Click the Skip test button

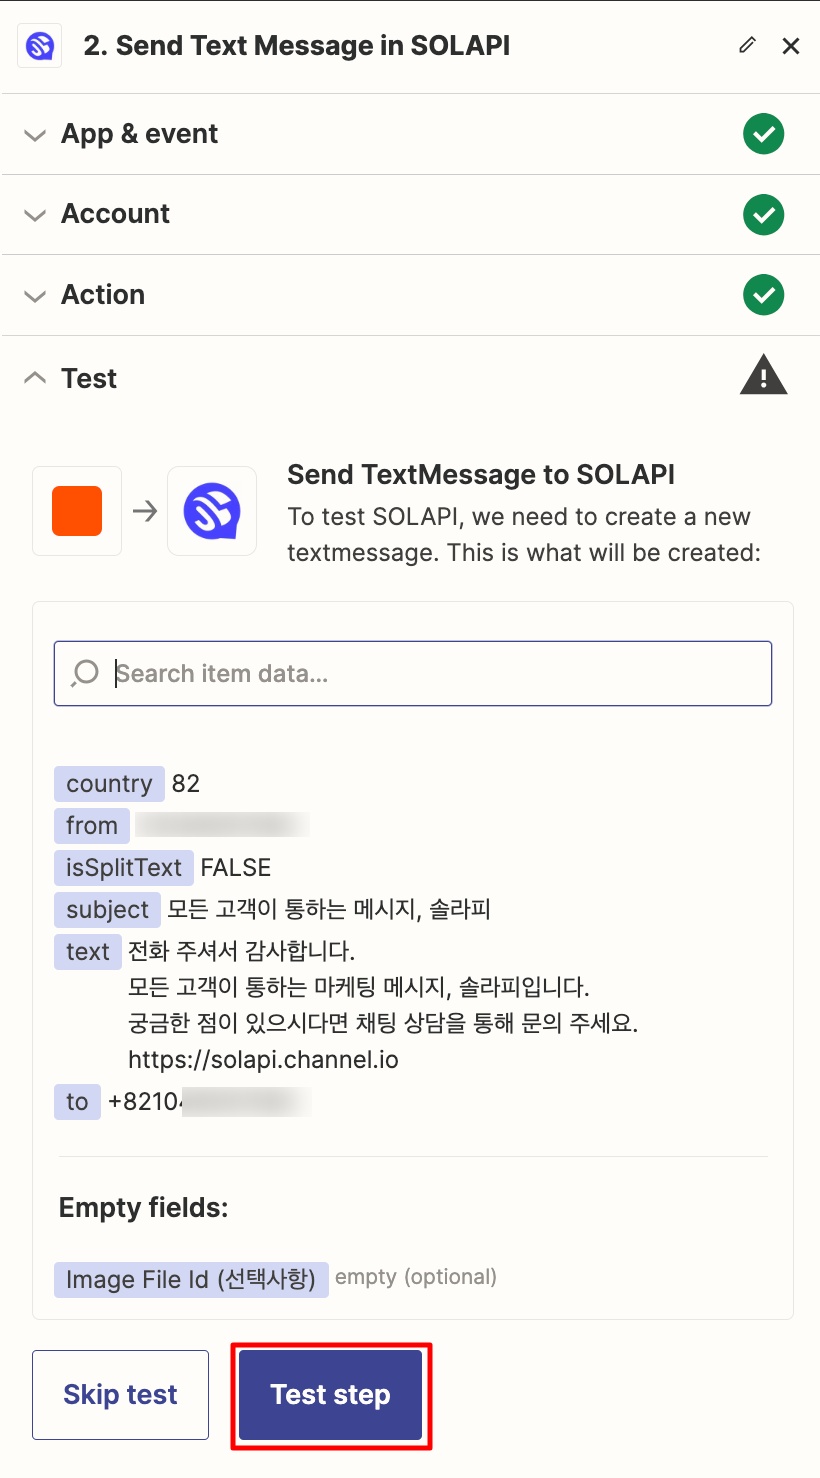coord(120,1395)
